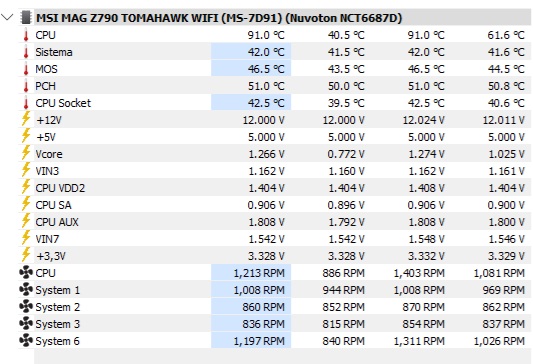Select the CPU SA sensor label

(x=53, y=205)
